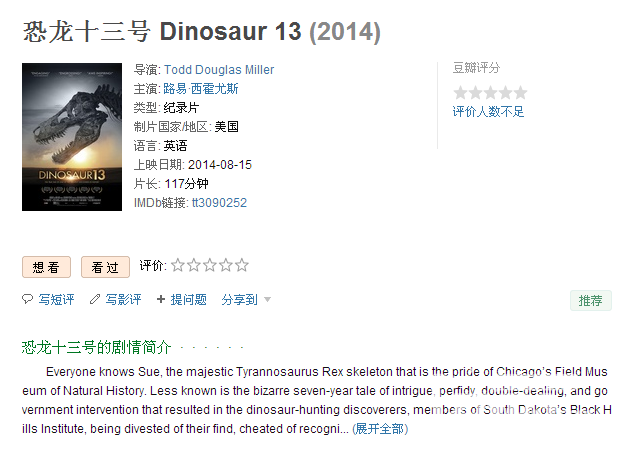The height and width of the screenshot is (459, 641).
Task: Rate the movie four stars
Action: (x=226, y=265)
